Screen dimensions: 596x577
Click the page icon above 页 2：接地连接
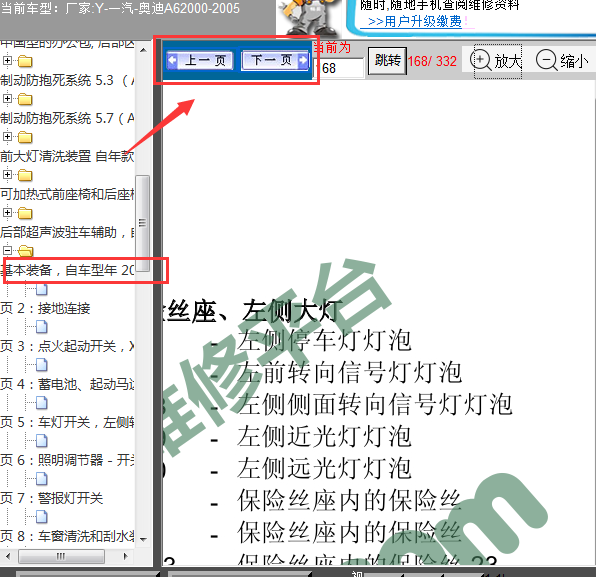pyautogui.click(x=41, y=289)
